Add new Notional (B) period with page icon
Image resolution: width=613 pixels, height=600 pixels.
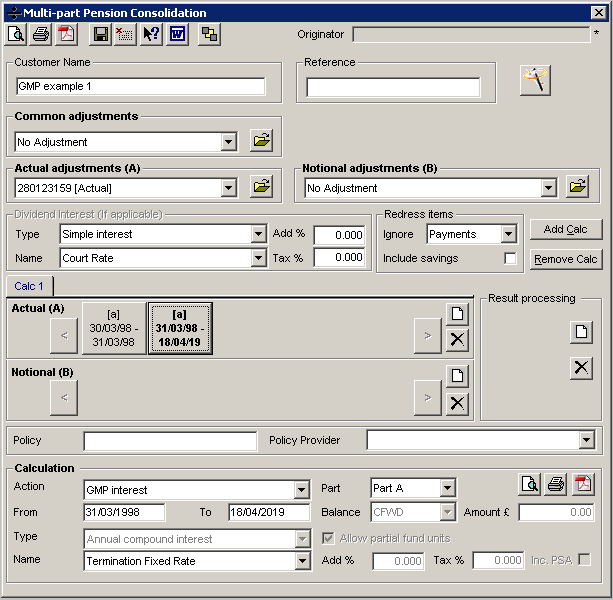(x=457, y=376)
